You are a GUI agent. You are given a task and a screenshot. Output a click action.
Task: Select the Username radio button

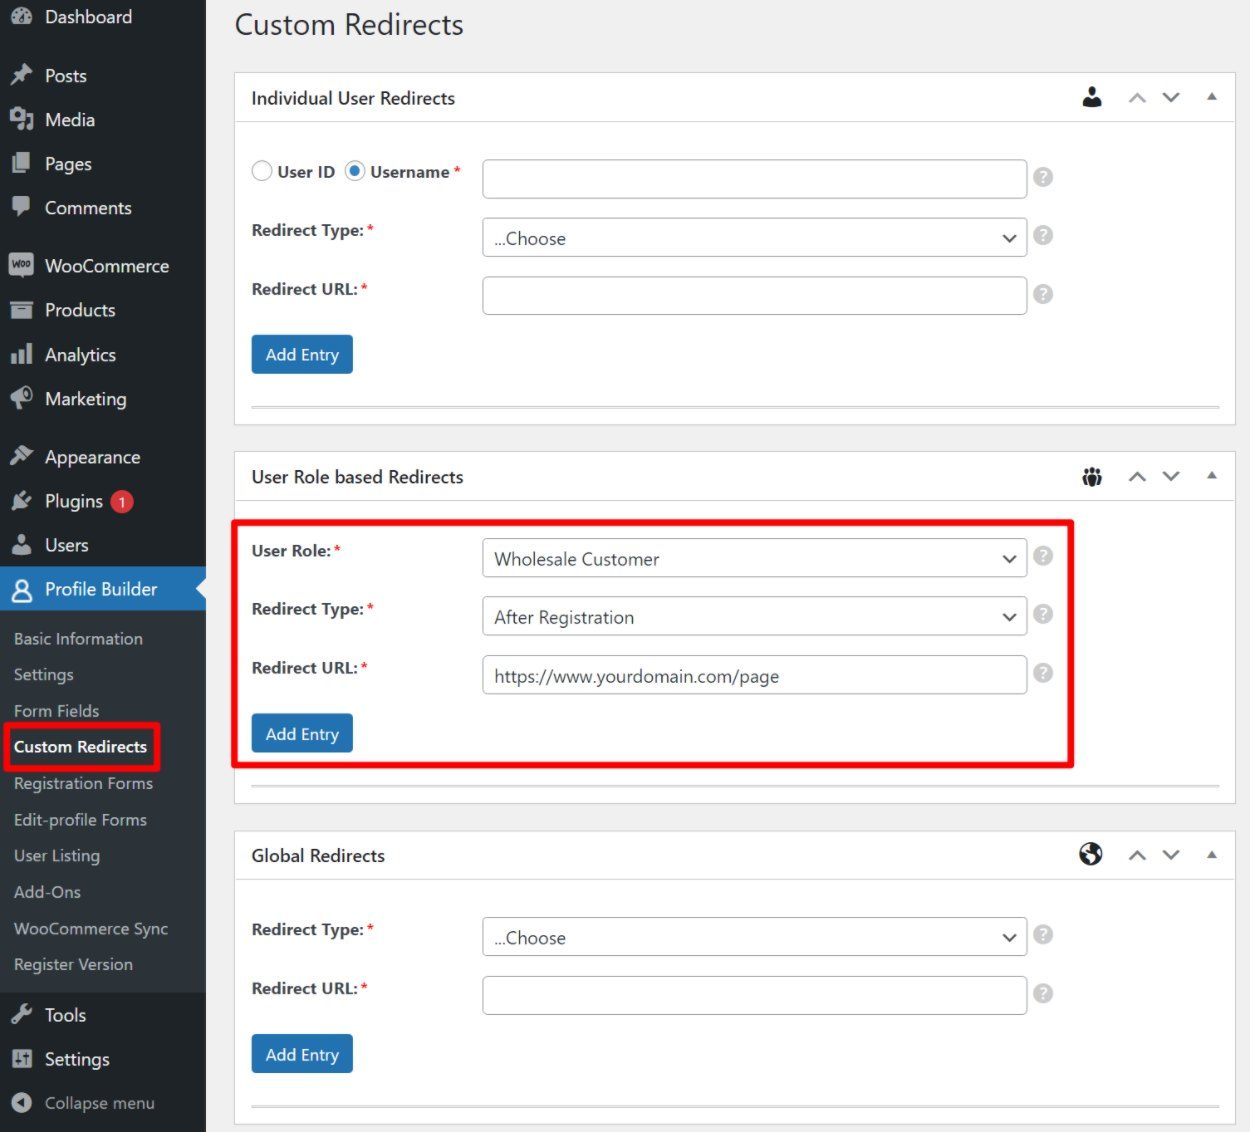(x=355, y=171)
